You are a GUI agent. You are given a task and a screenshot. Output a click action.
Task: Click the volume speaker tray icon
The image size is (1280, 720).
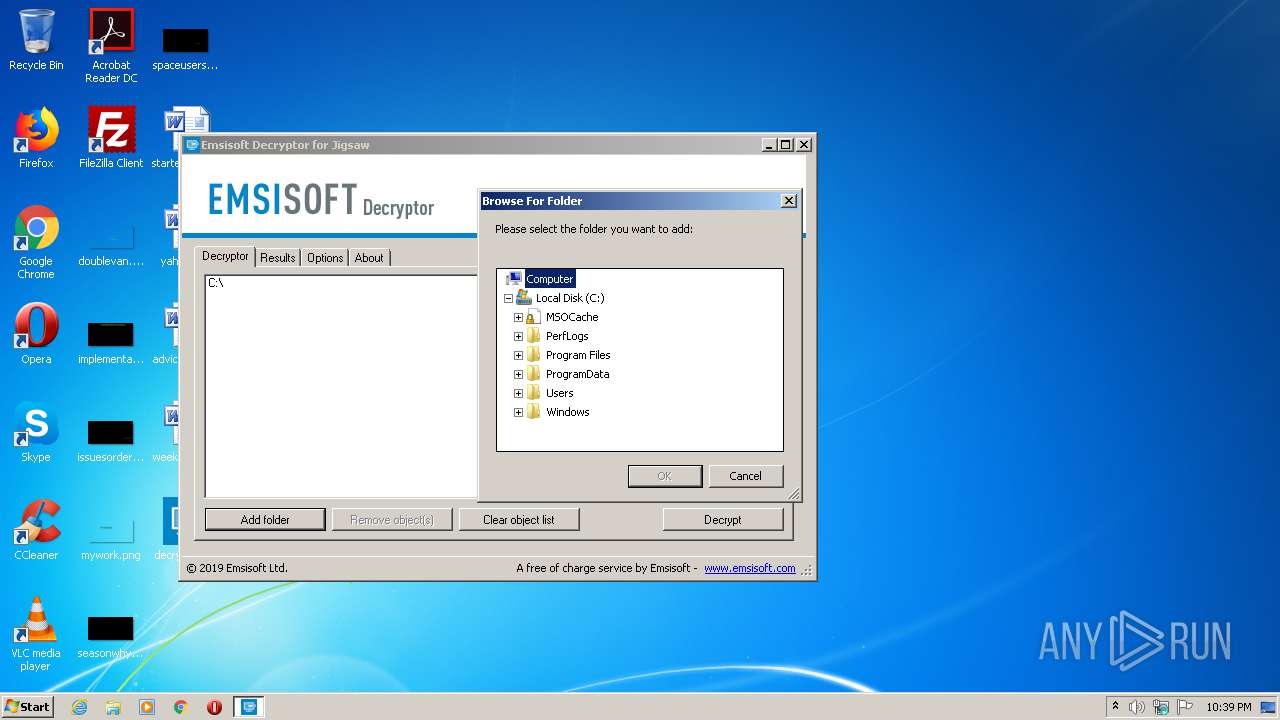1137,707
